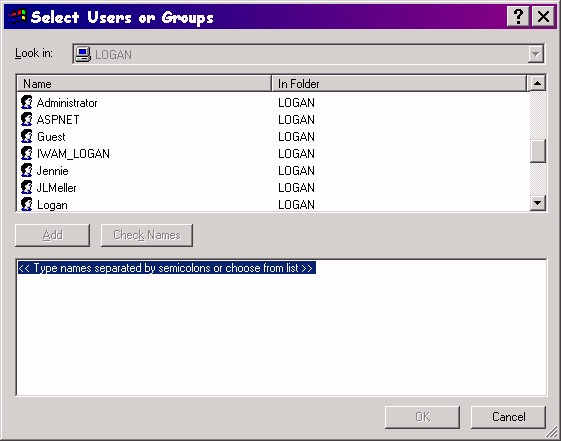Click the names entry text area
This screenshot has height=441, width=561.
click(282, 327)
